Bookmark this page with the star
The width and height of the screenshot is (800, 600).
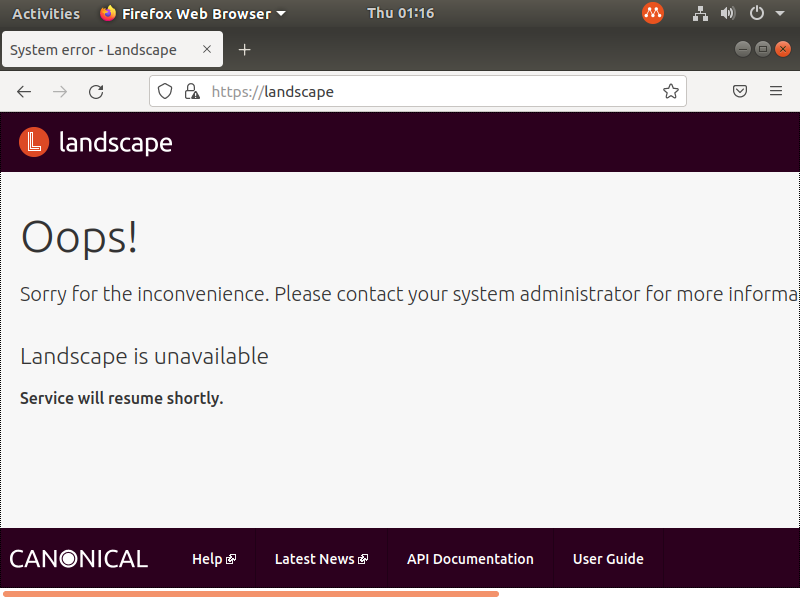tap(671, 91)
